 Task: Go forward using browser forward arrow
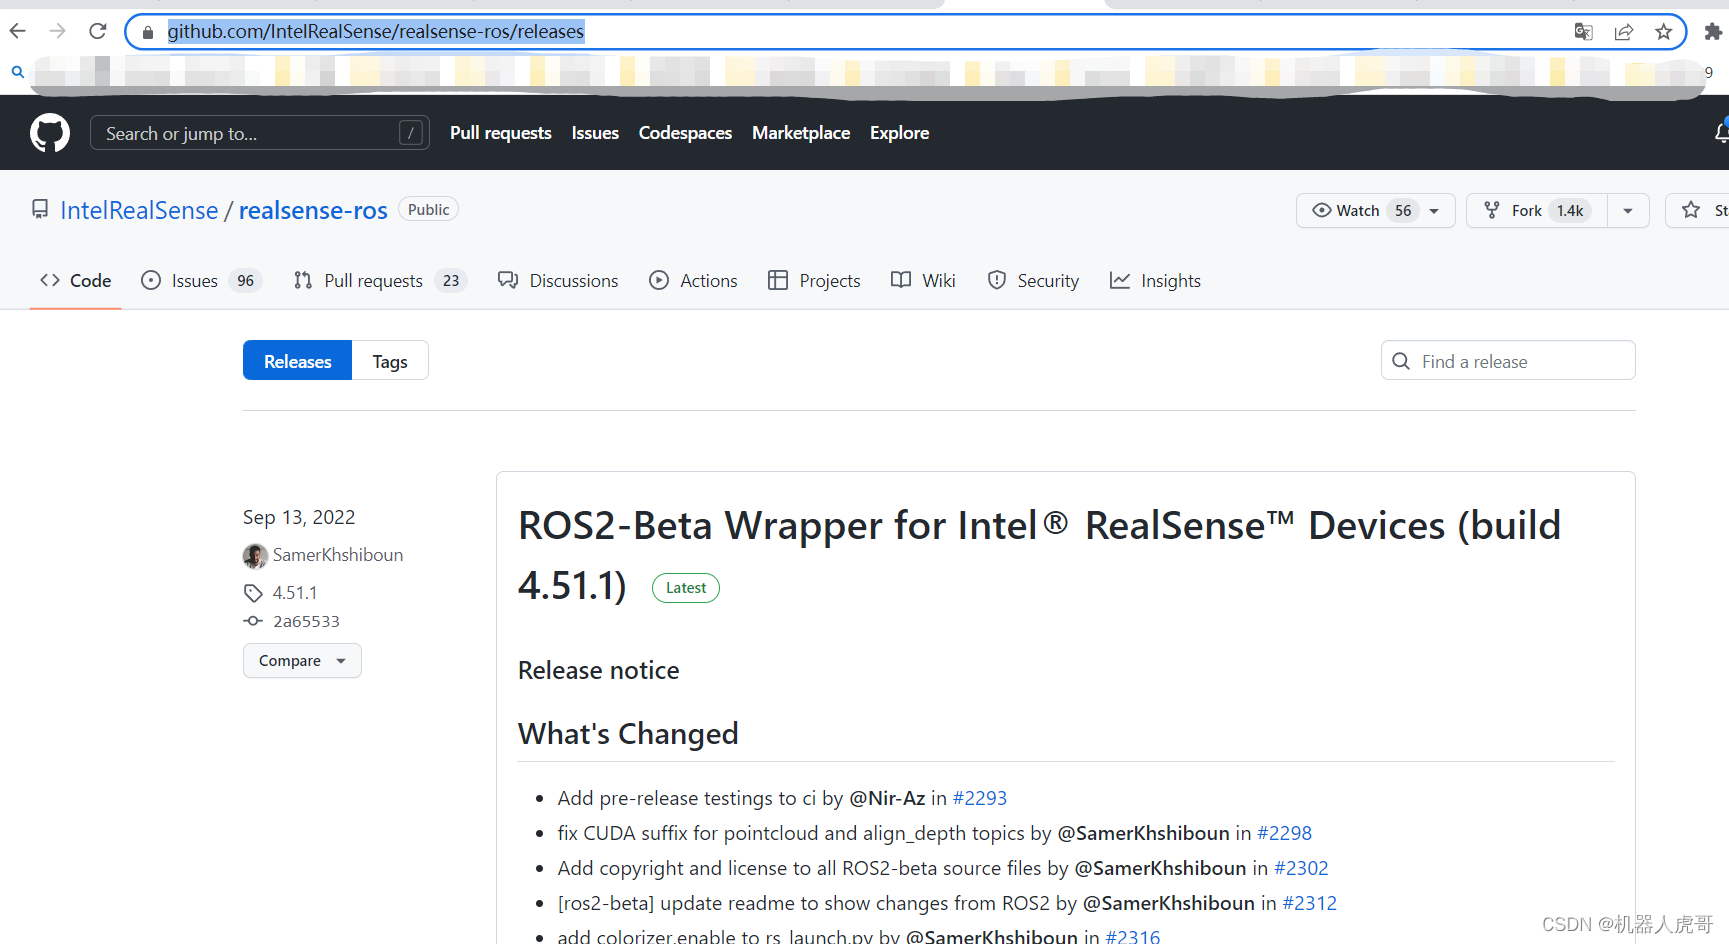[57, 31]
